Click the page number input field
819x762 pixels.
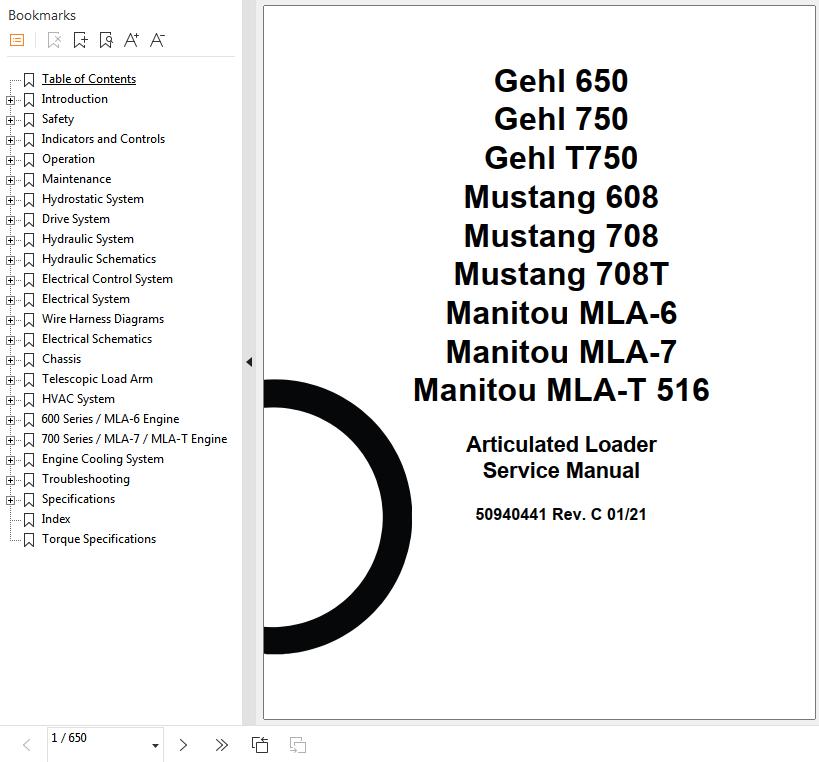click(95, 739)
